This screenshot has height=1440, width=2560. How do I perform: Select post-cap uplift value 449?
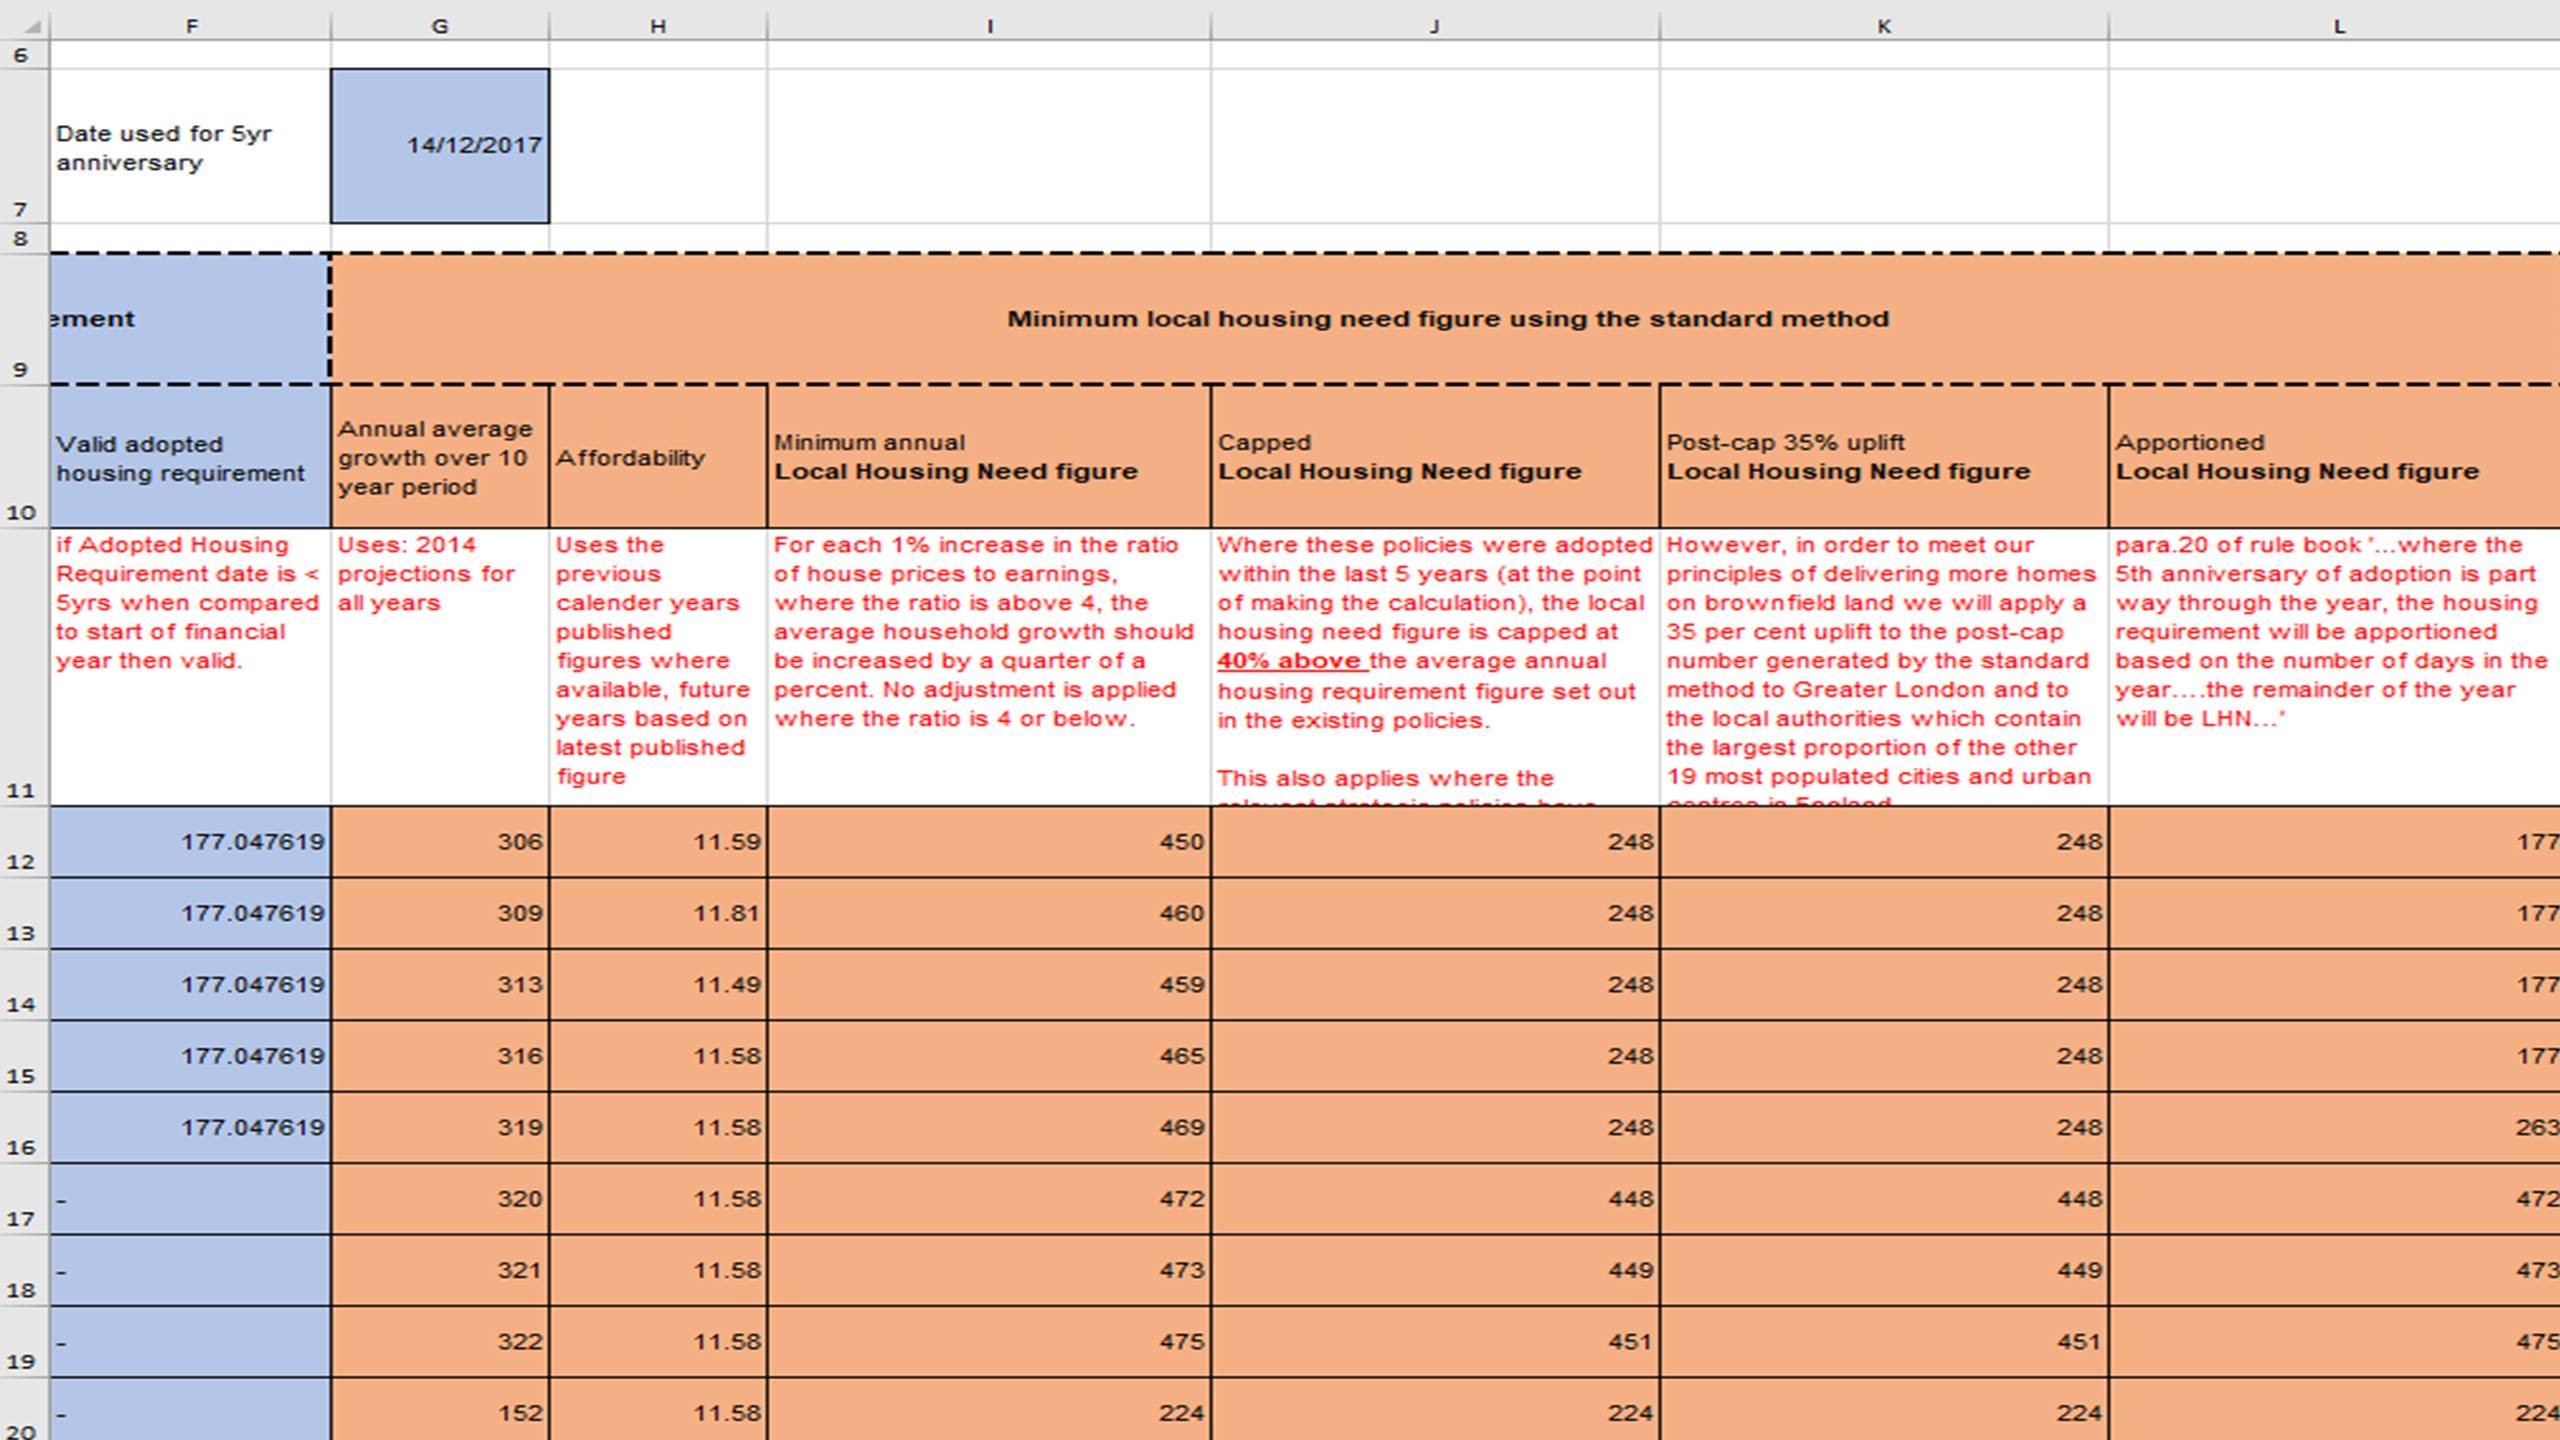(1884, 1270)
